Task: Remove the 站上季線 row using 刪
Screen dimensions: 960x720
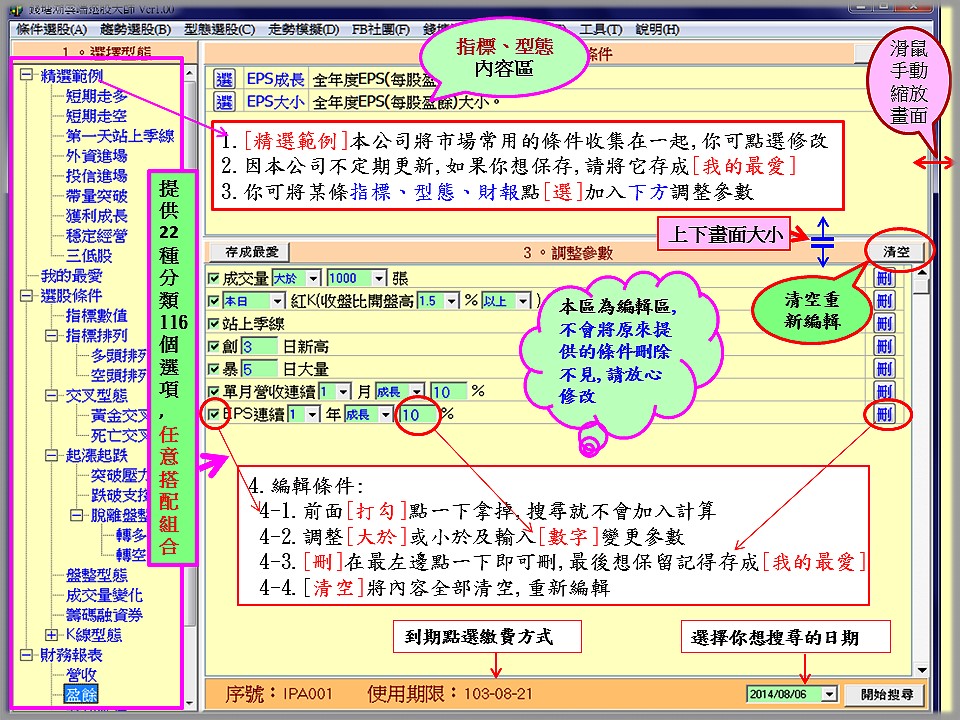Action: (884, 323)
